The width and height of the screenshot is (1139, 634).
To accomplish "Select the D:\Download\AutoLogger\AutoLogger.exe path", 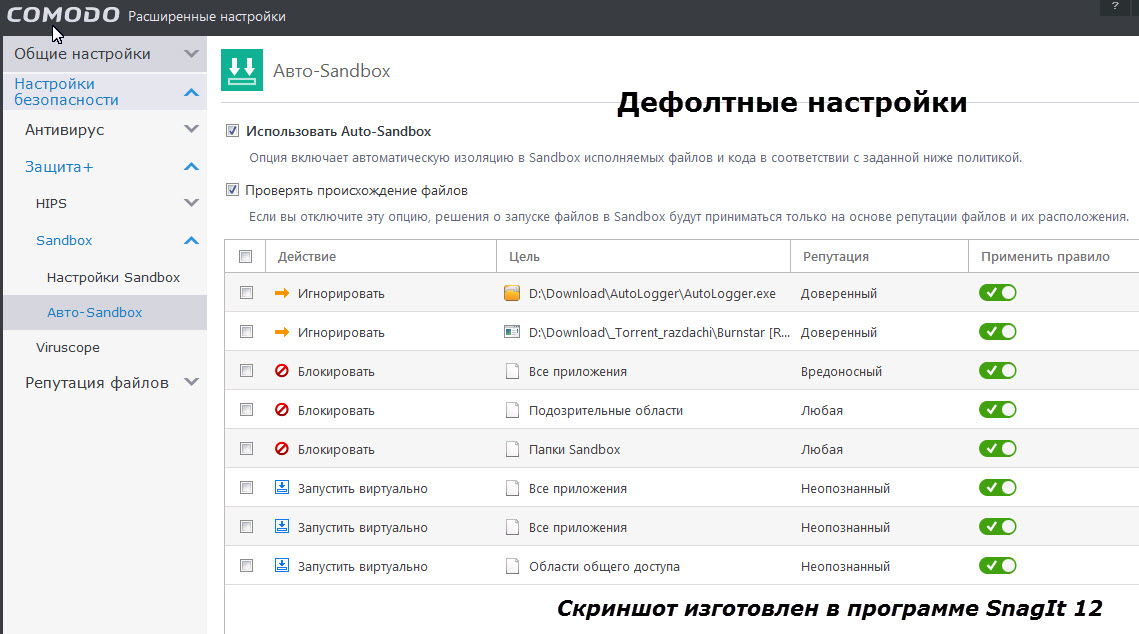I will coord(652,293).
